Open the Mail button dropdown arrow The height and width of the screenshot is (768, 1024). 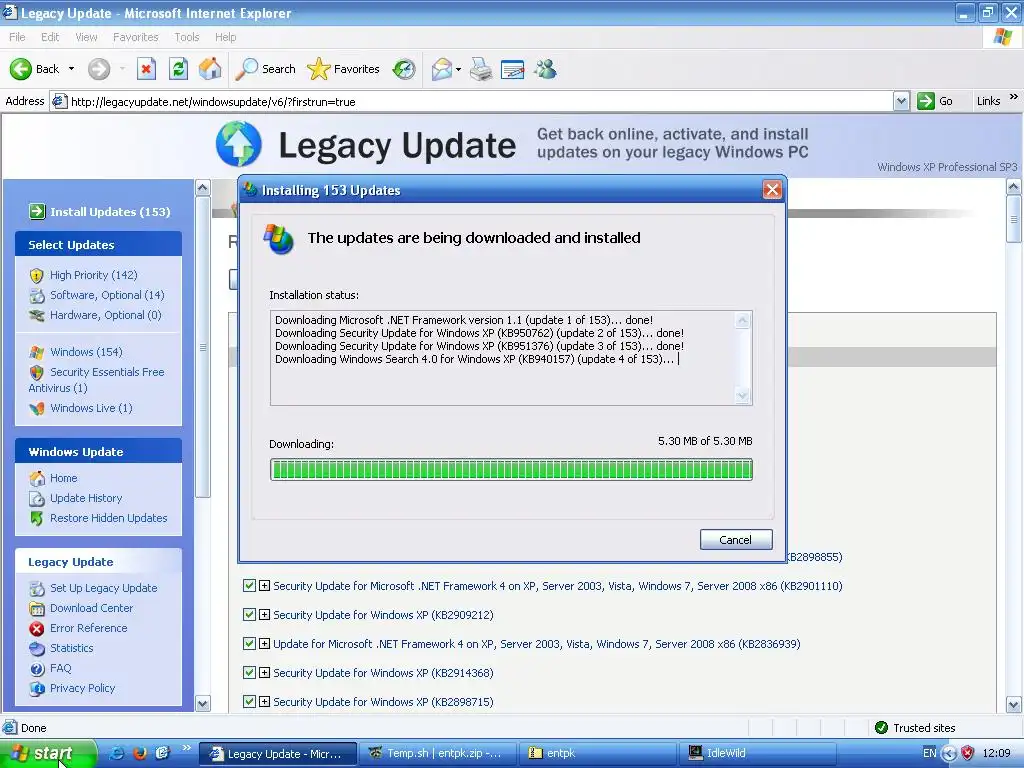pyautogui.click(x=458, y=69)
